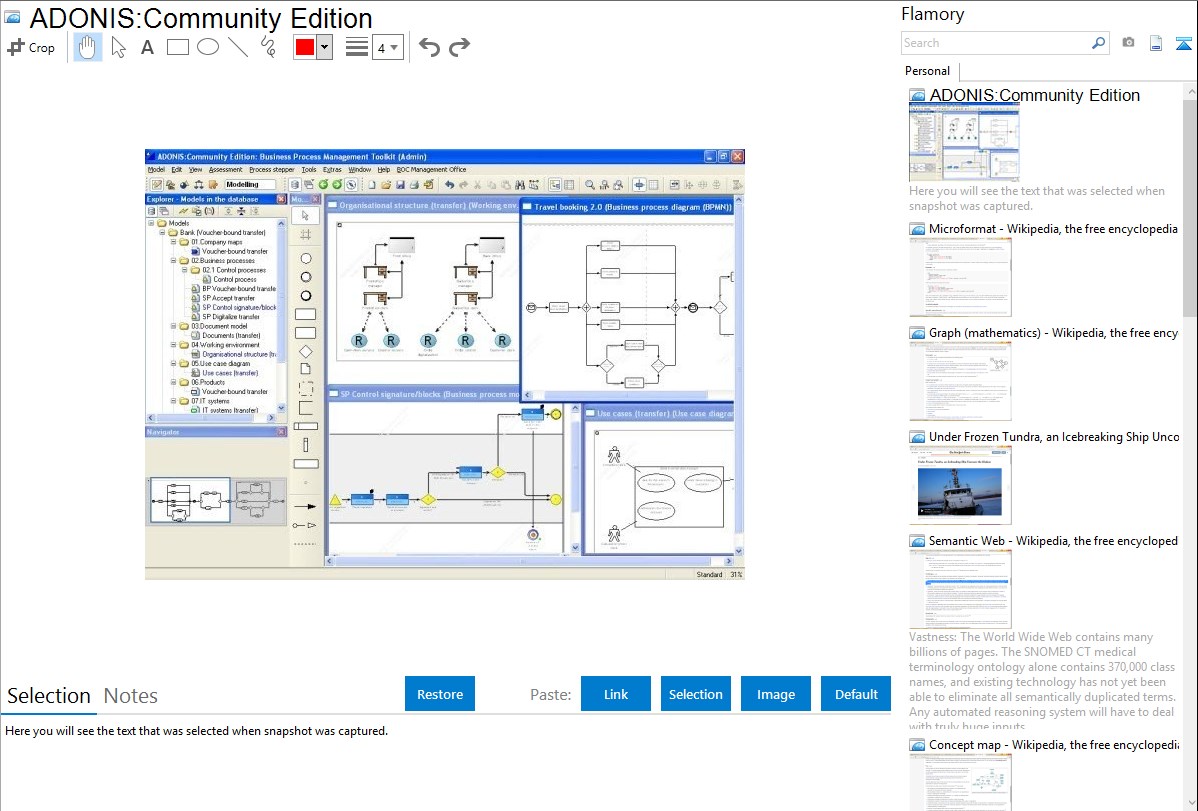Click '02.1 Control processes' in ADONIS tree
Image resolution: width=1198 pixels, height=811 pixels.
tap(234, 270)
